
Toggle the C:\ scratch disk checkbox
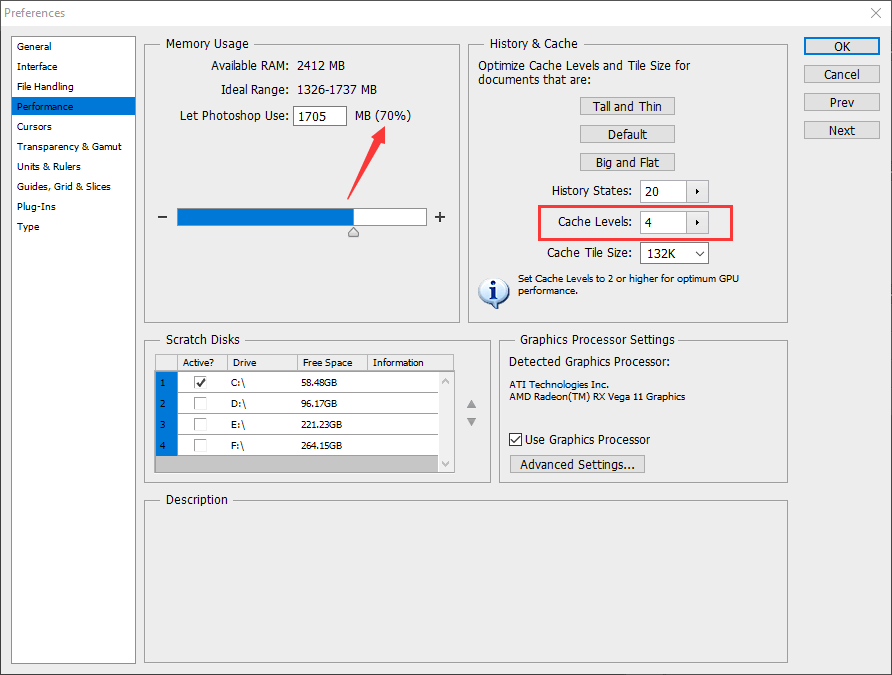point(200,382)
